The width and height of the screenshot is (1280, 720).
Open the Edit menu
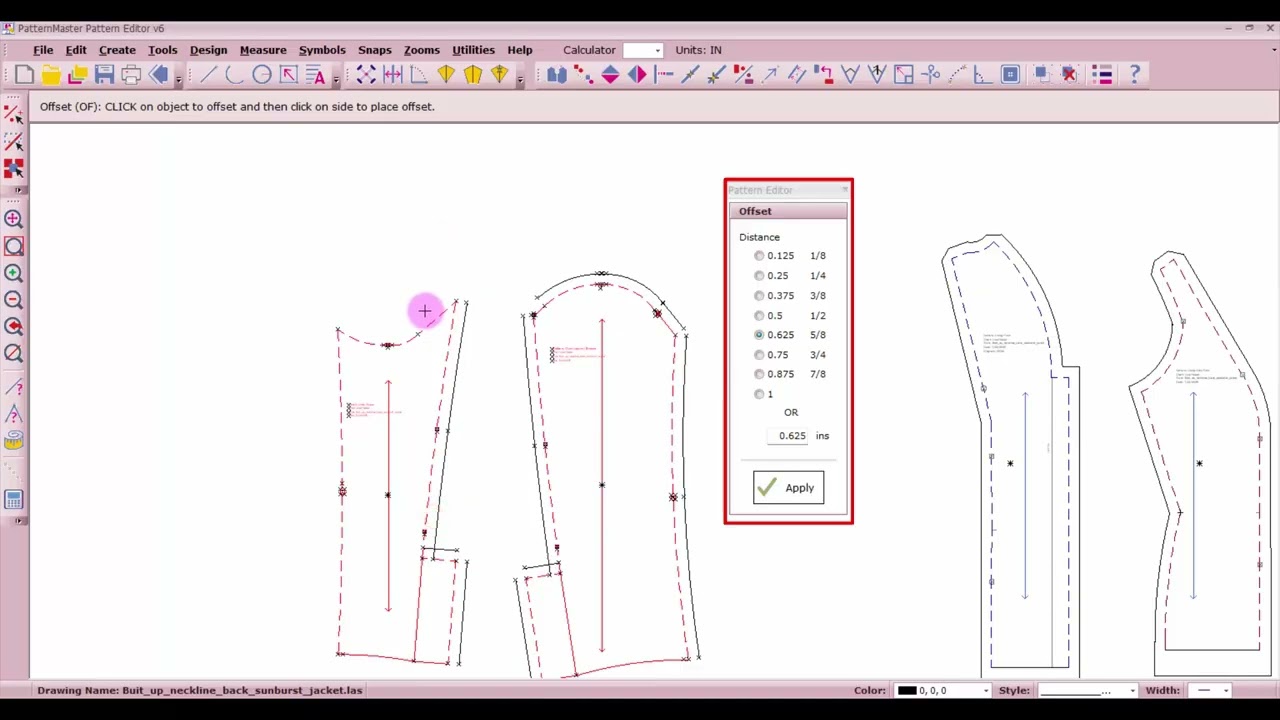point(76,50)
